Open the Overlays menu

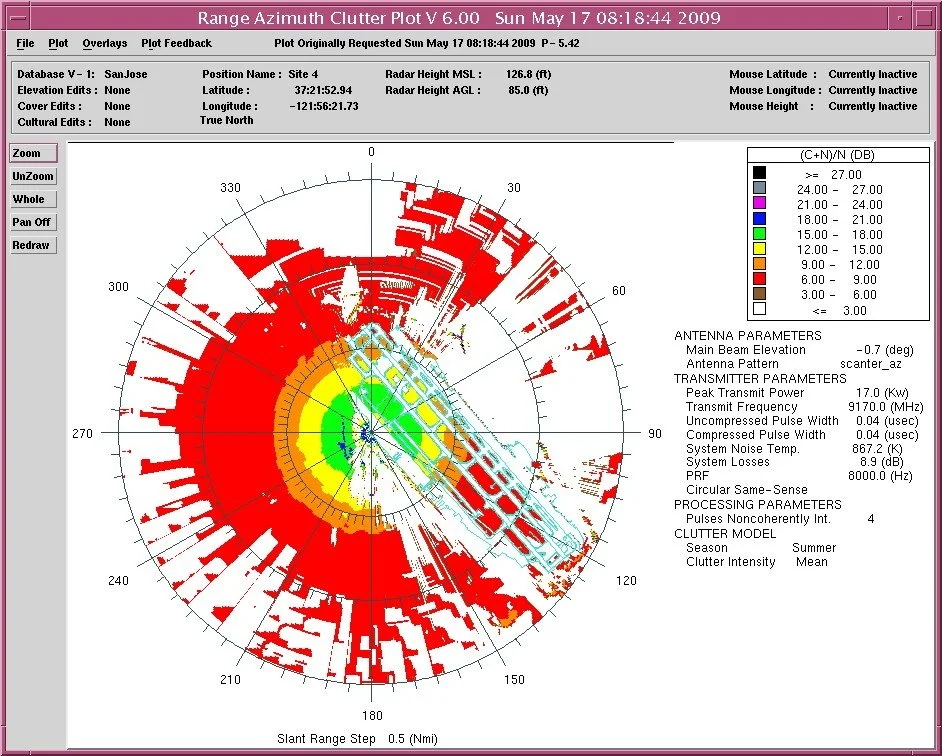click(x=104, y=43)
